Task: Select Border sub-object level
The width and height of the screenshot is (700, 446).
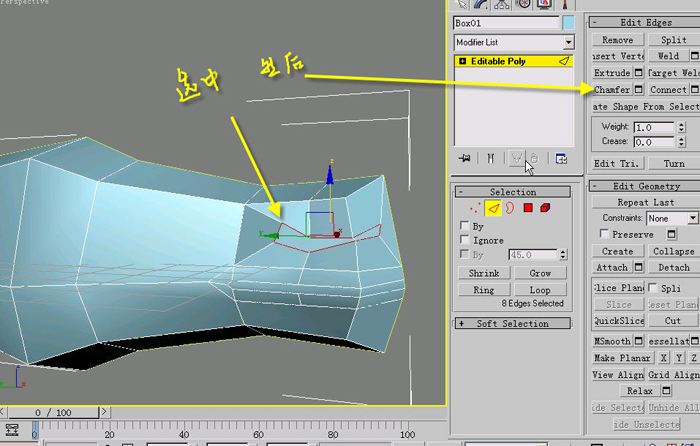Action: click(510, 208)
